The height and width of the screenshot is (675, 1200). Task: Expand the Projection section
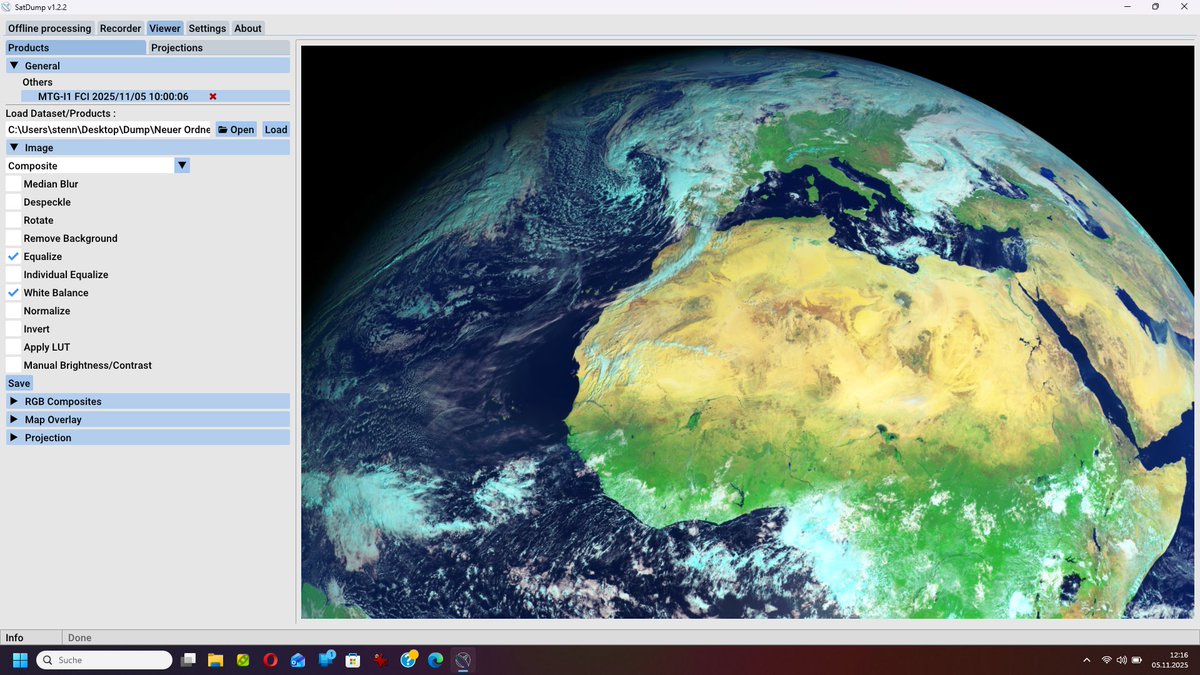[148, 437]
